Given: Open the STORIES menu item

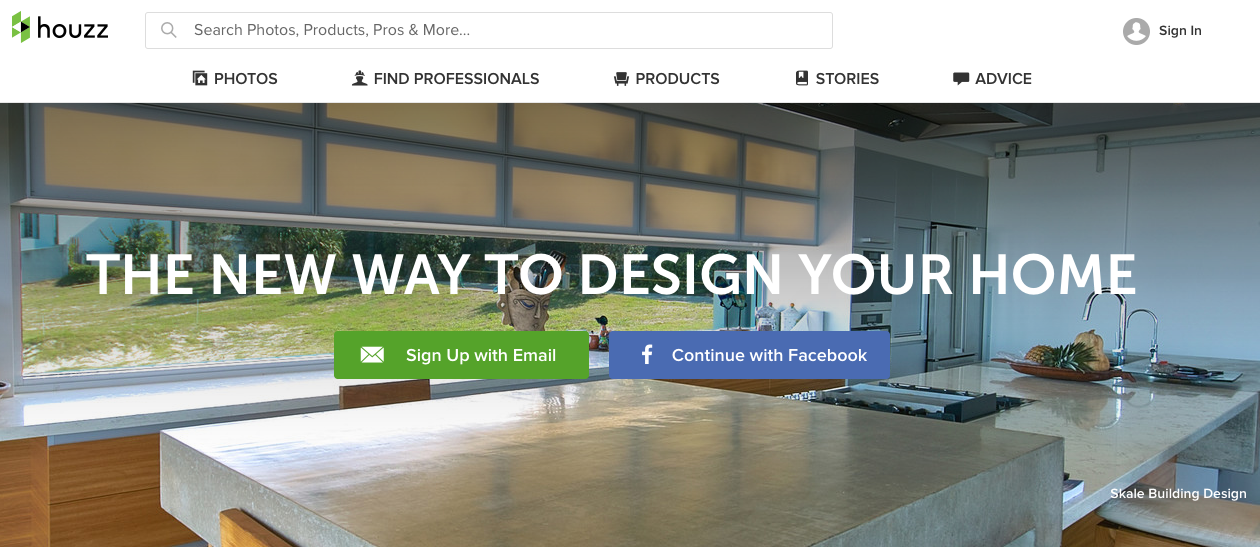Looking at the screenshot, I should (837, 78).
